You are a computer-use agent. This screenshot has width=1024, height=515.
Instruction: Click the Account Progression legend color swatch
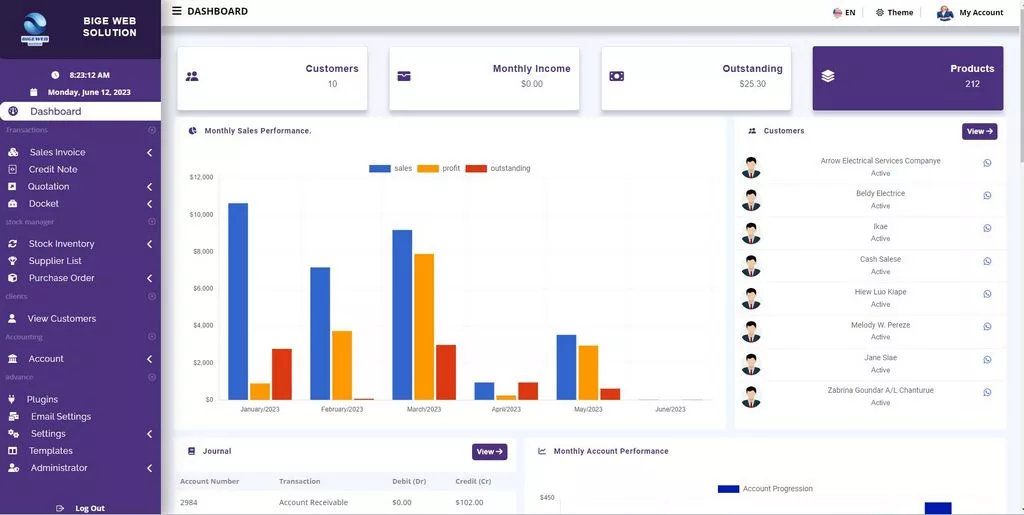coord(728,489)
